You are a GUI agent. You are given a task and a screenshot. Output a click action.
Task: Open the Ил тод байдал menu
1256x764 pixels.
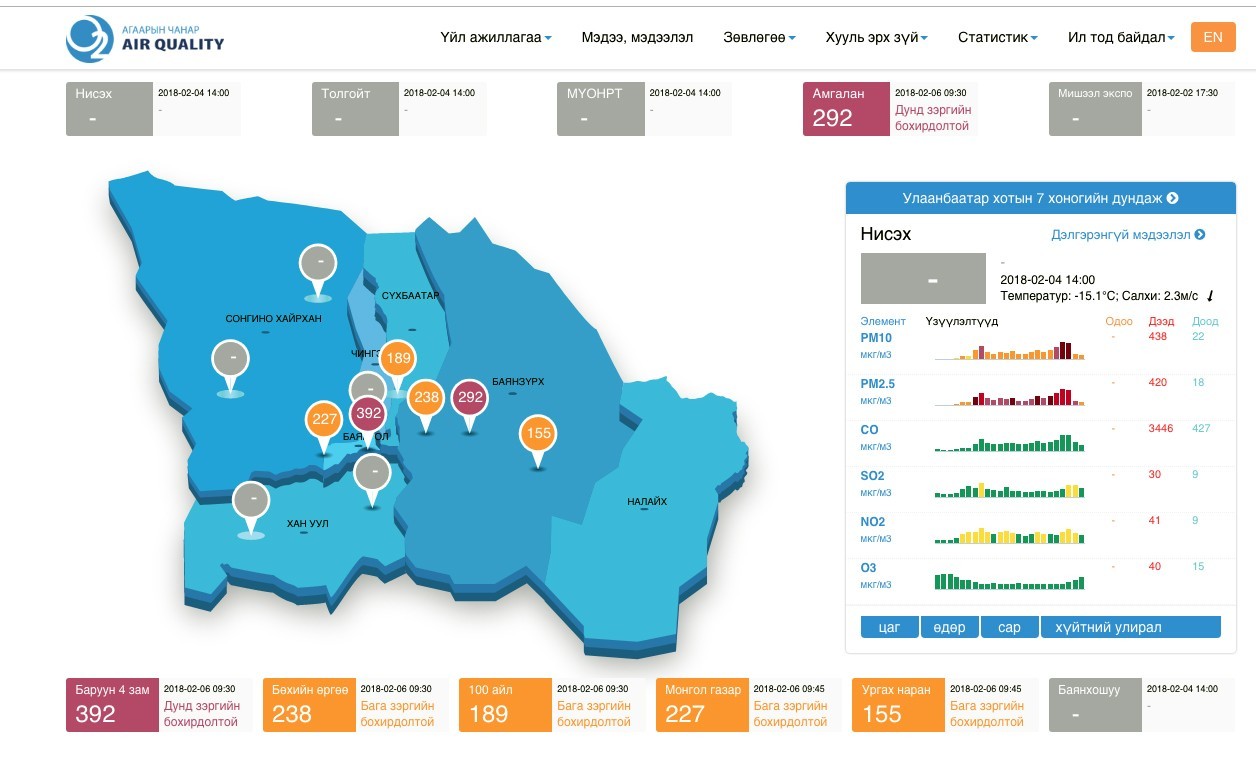1121,38
